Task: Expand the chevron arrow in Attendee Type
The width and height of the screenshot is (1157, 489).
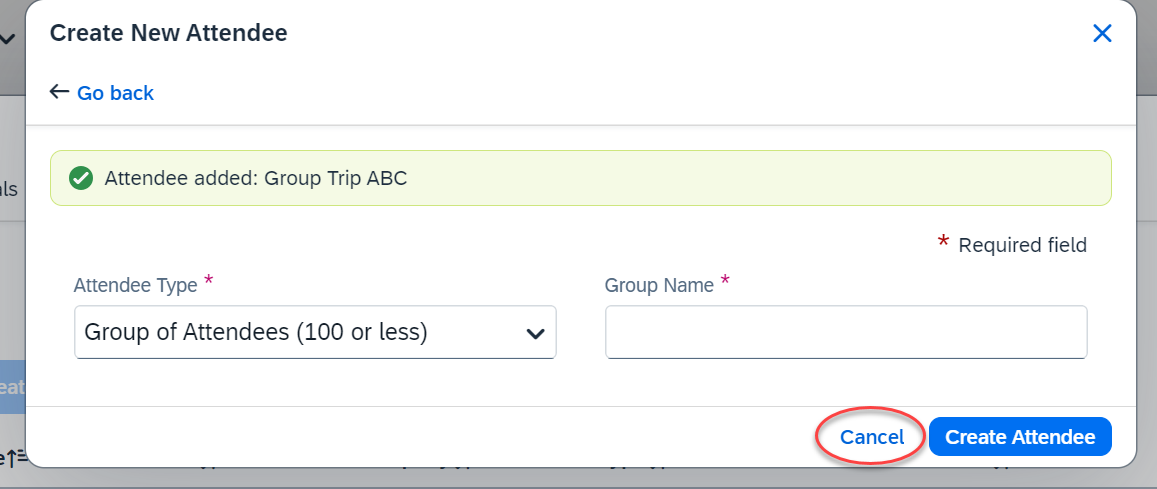Action: click(535, 333)
